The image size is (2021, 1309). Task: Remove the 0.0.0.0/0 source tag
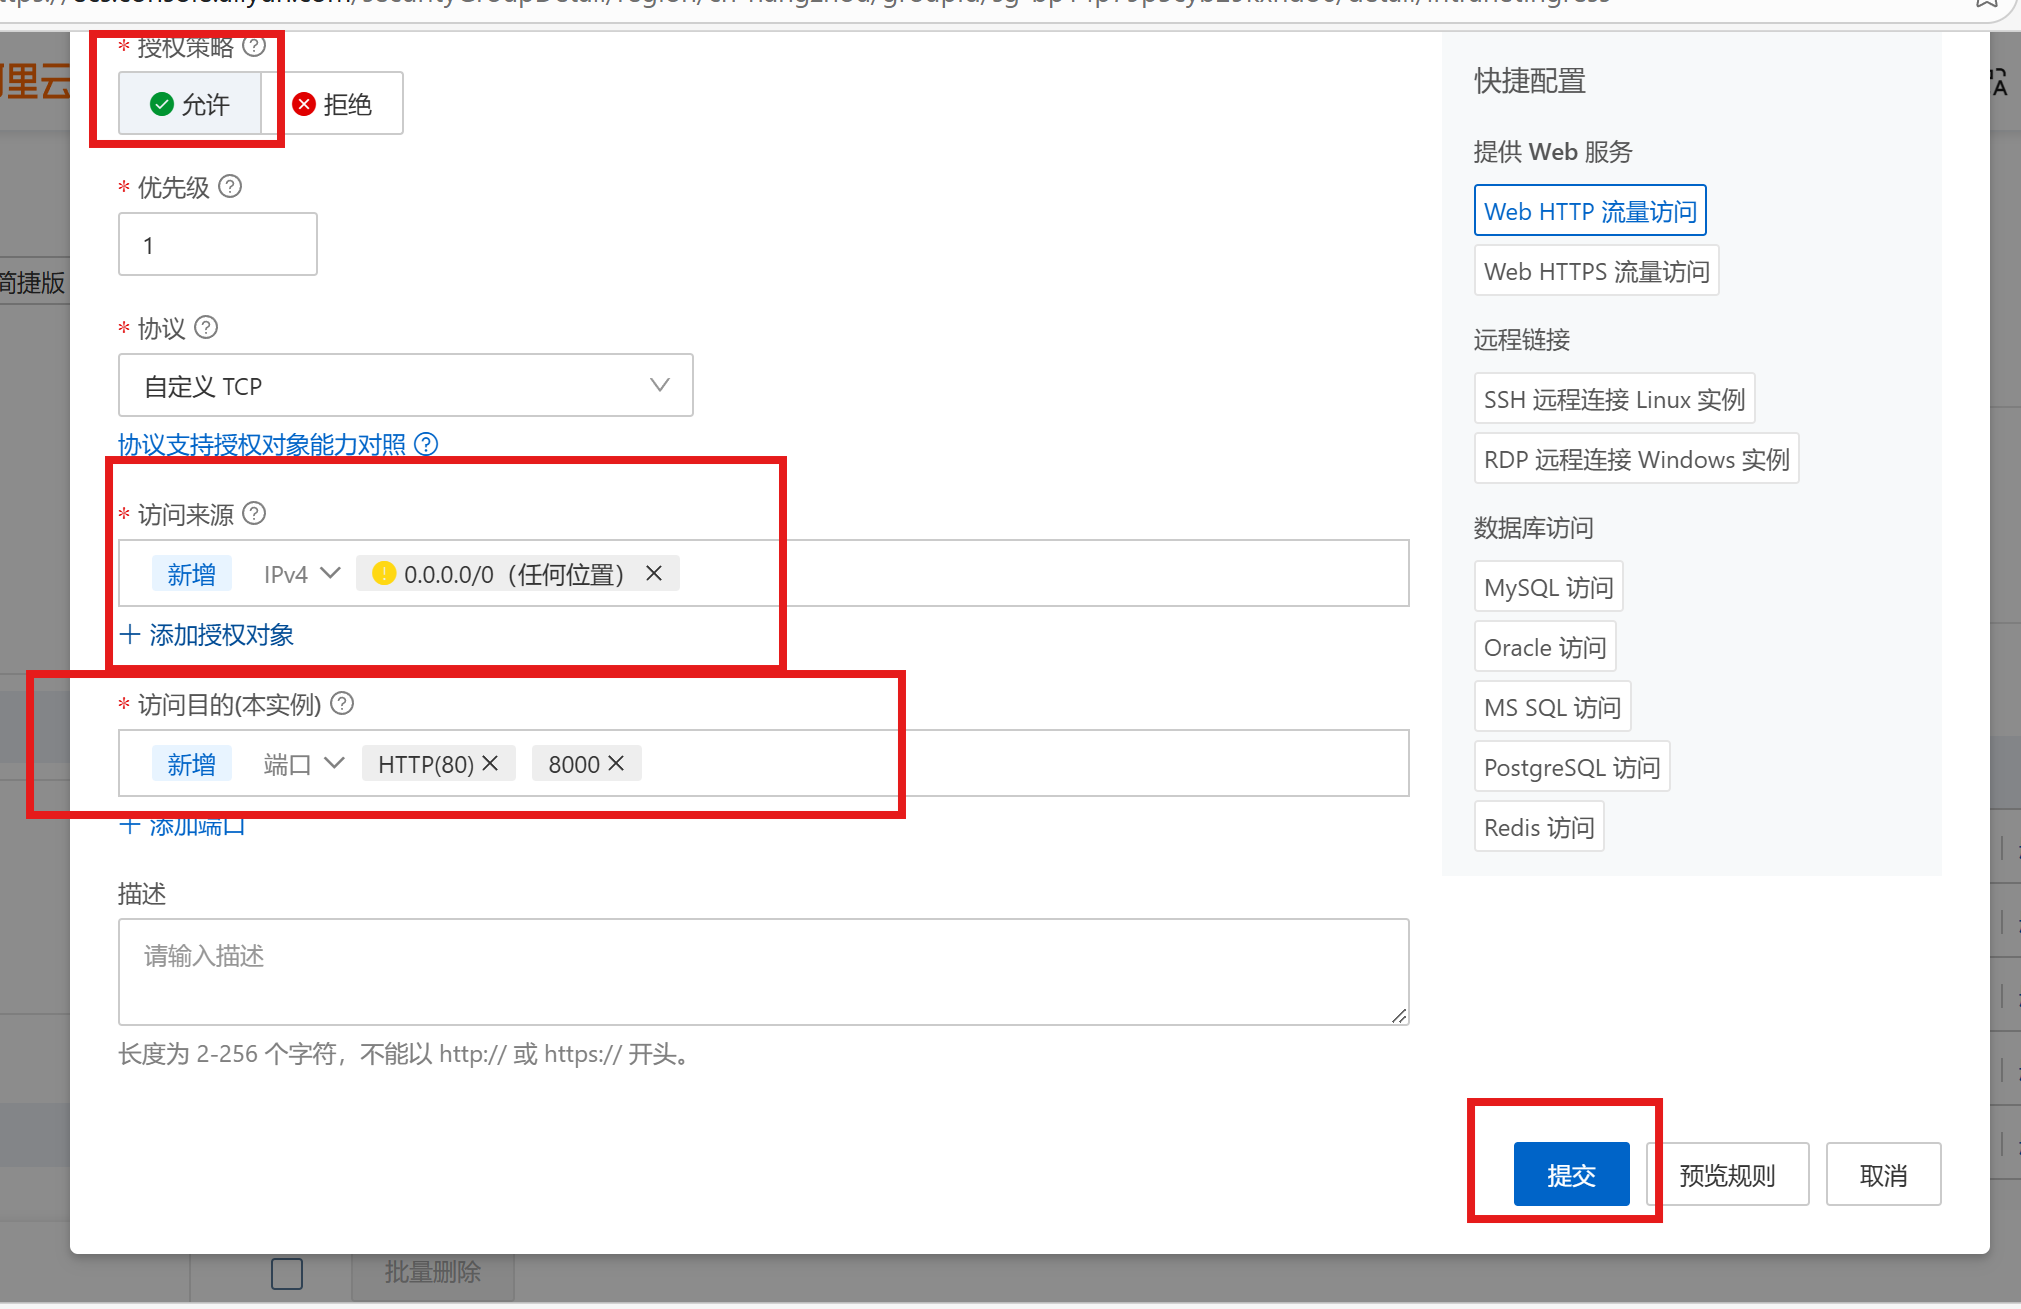[x=654, y=573]
